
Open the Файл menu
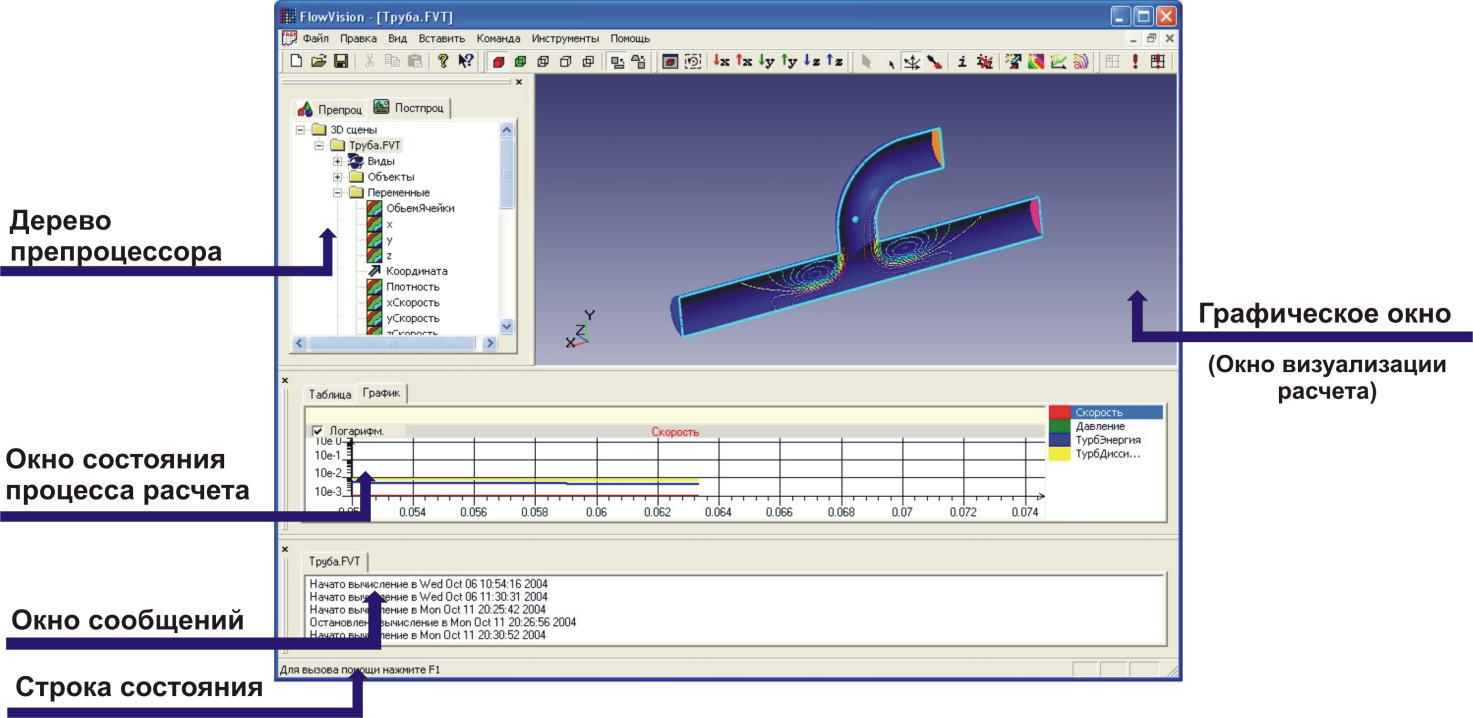click(x=315, y=38)
